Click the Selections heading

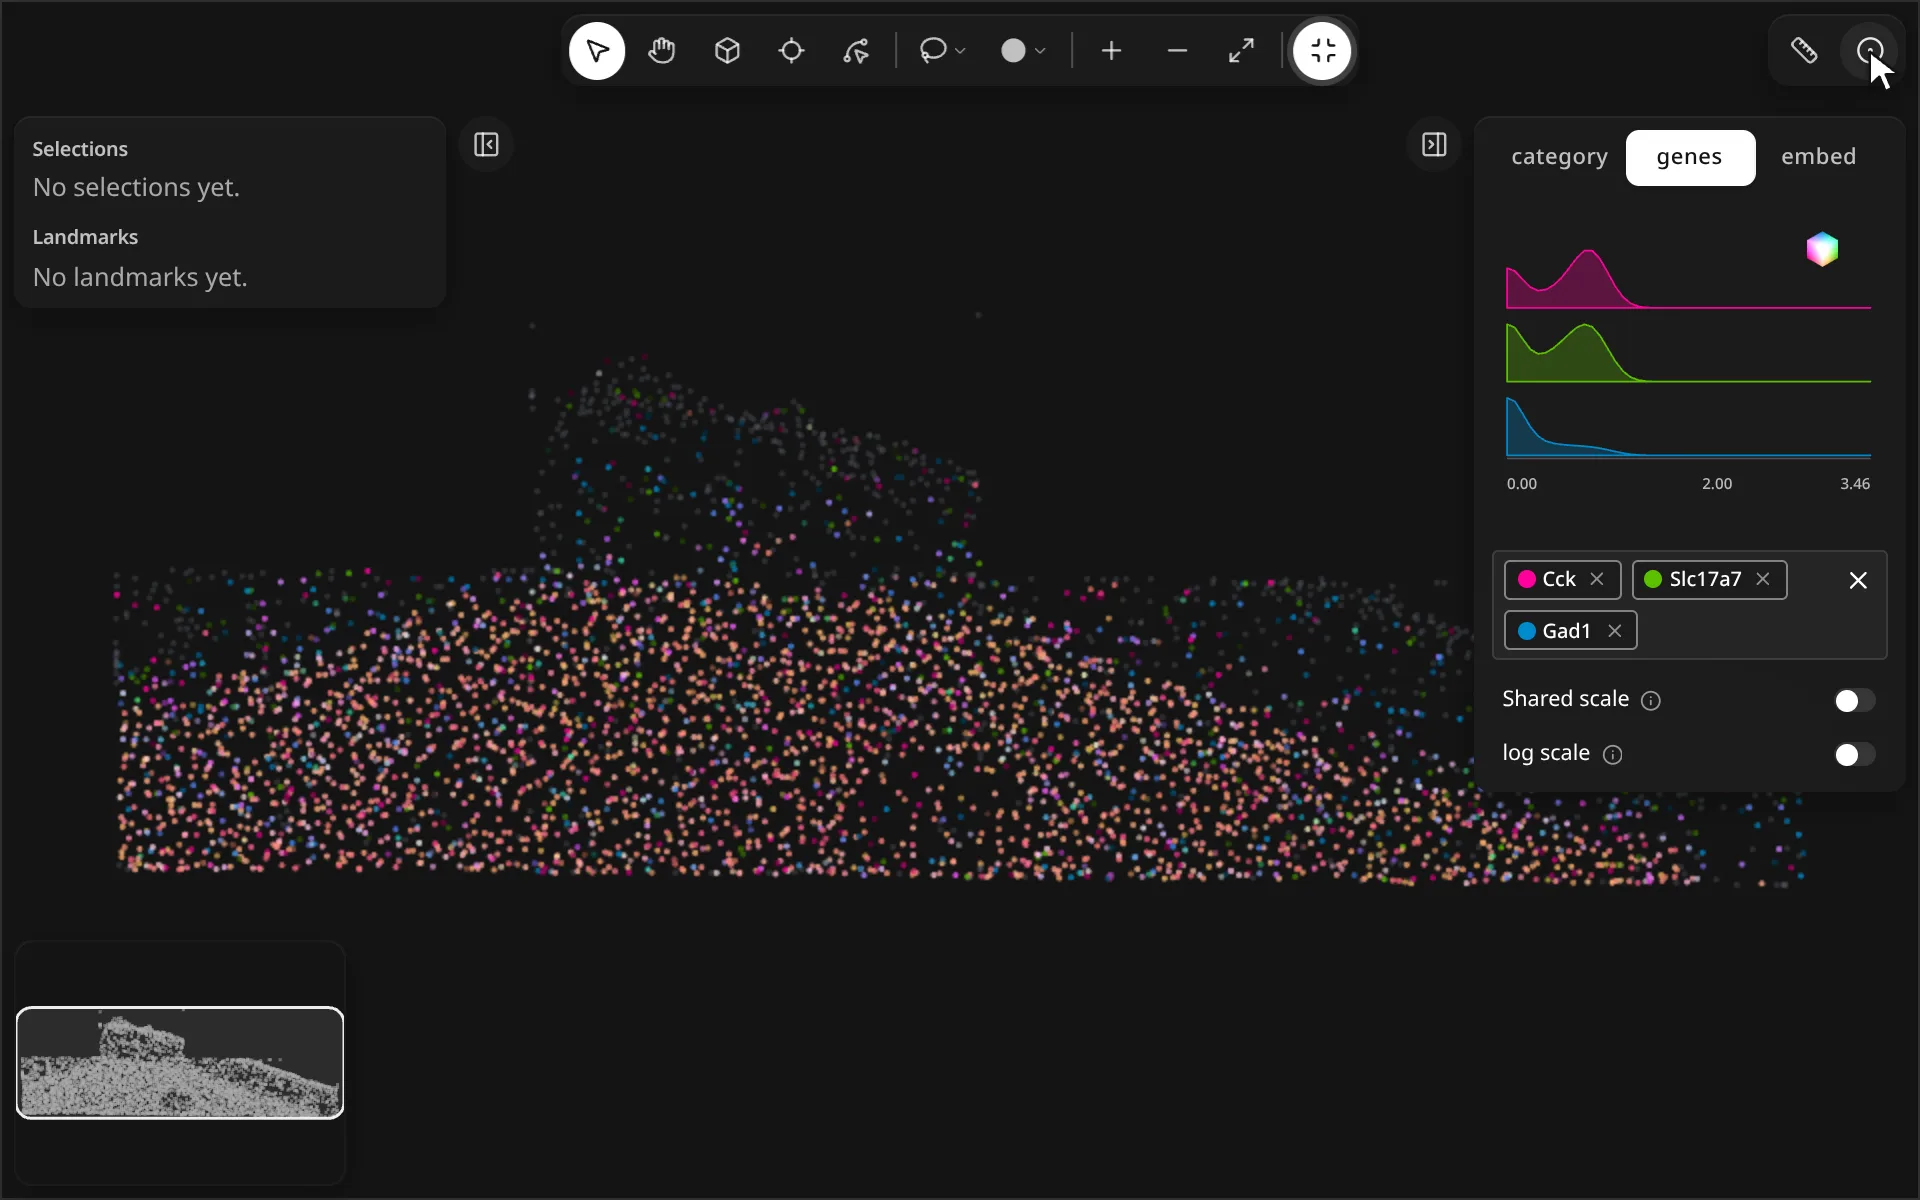[80, 149]
